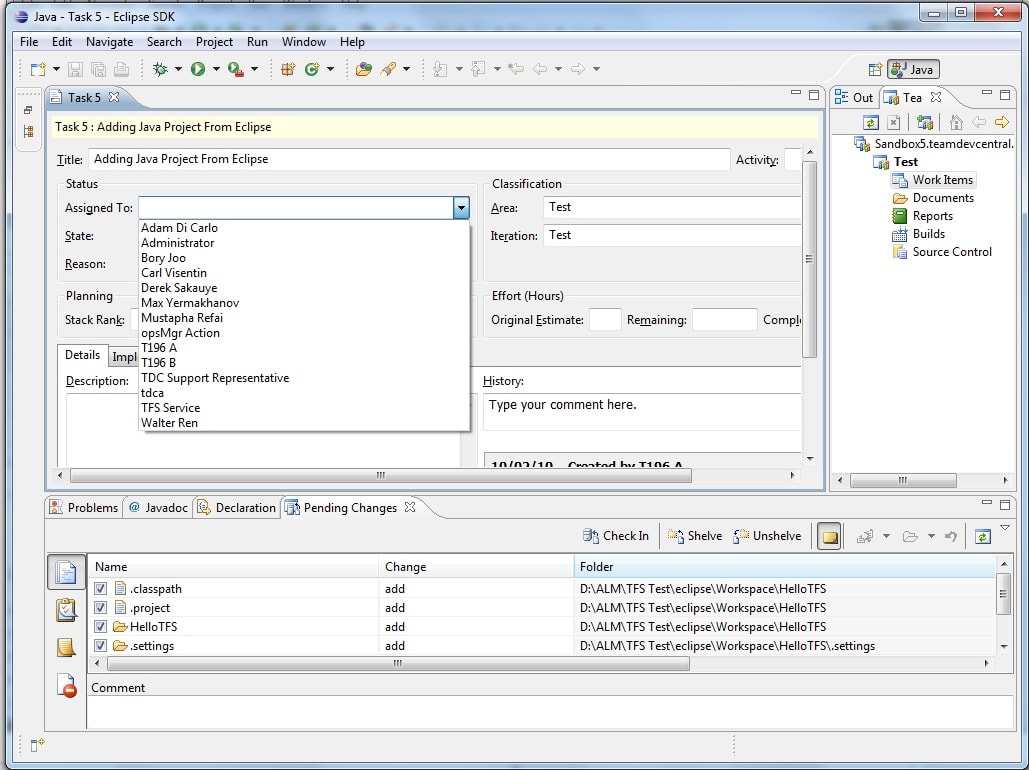Select the Source Files channel icon

(x=66, y=572)
